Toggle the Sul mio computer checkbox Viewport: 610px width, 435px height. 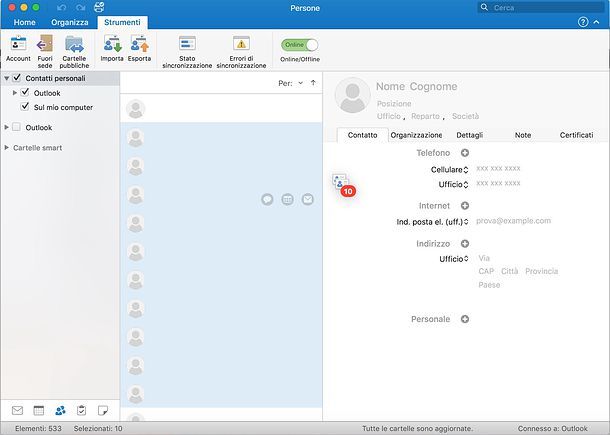point(26,106)
